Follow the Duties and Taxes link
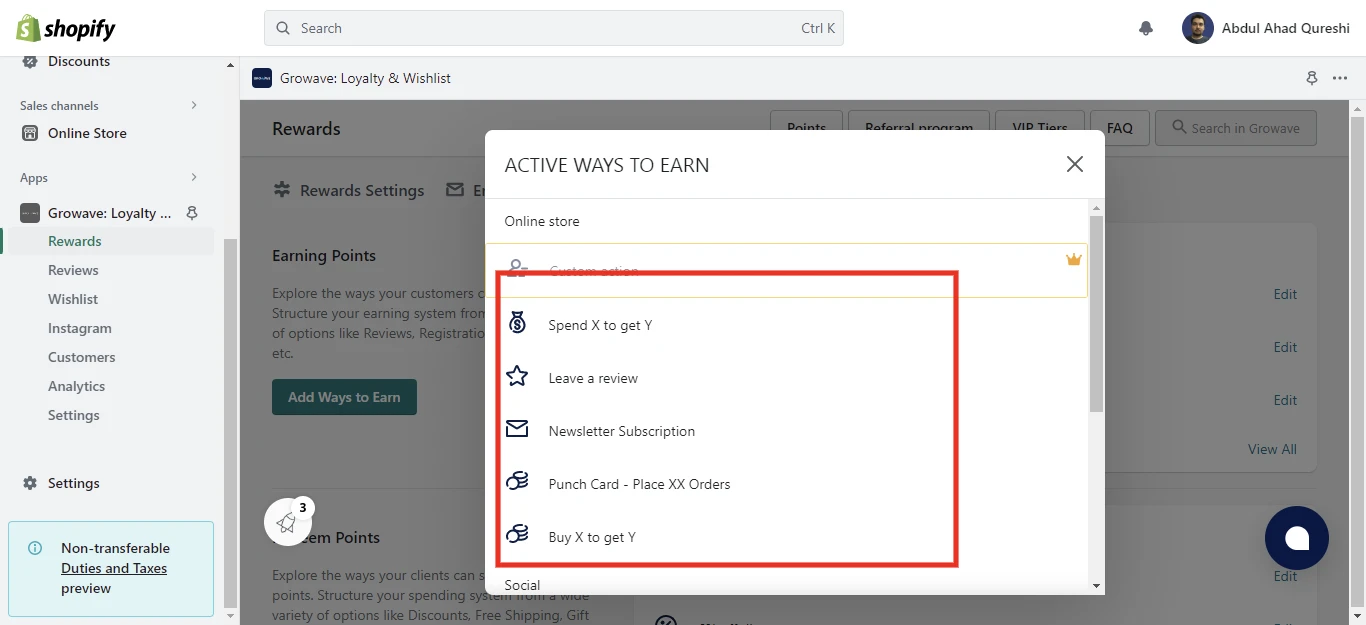 pos(114,568)
